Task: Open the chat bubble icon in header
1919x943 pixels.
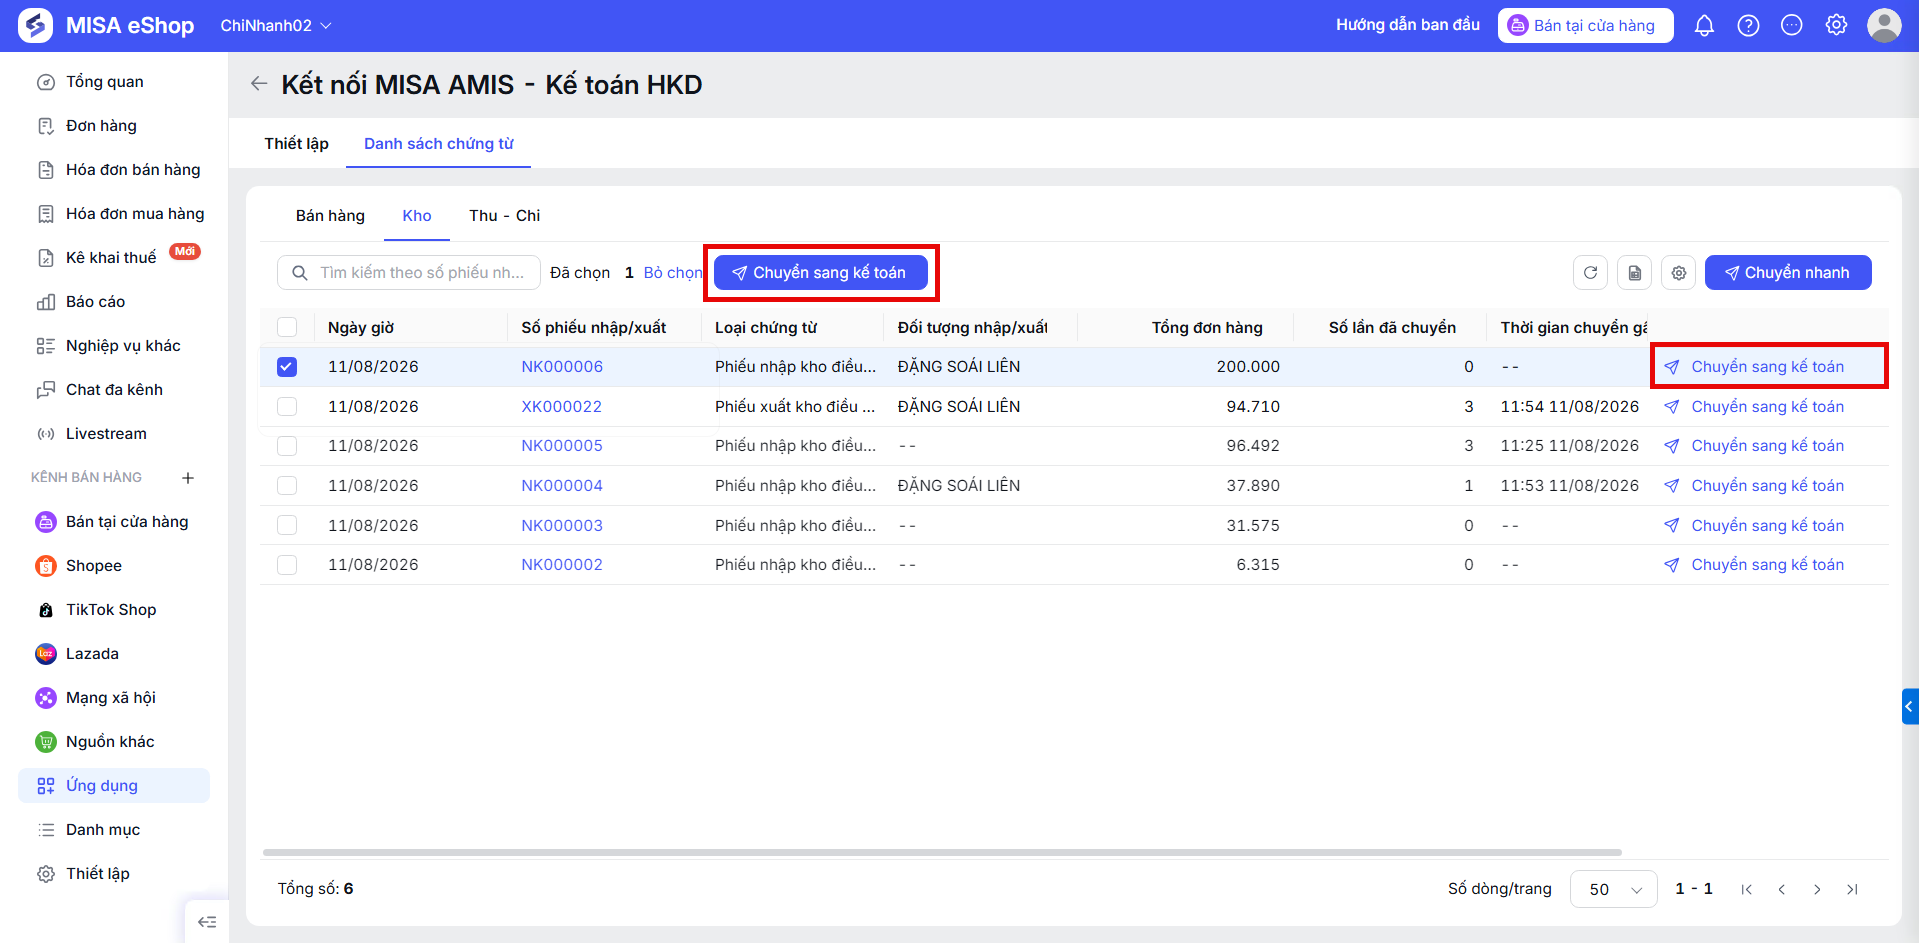Action: pos(1792,25)
